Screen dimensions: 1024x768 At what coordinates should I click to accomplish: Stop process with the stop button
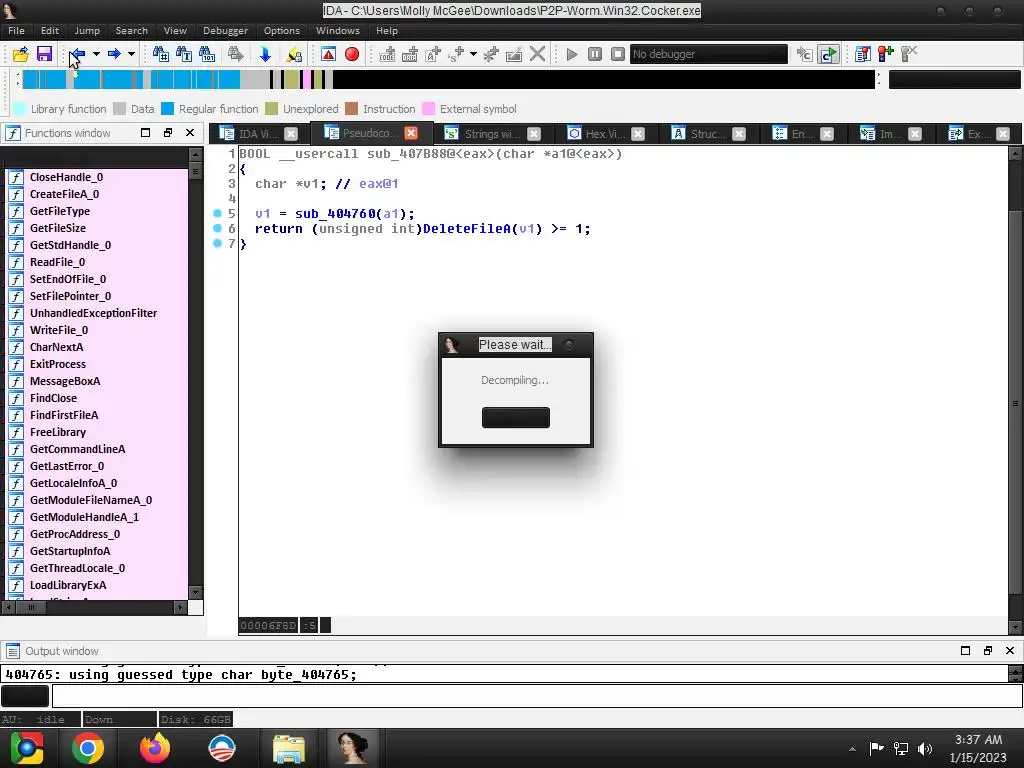pos(617,54)
